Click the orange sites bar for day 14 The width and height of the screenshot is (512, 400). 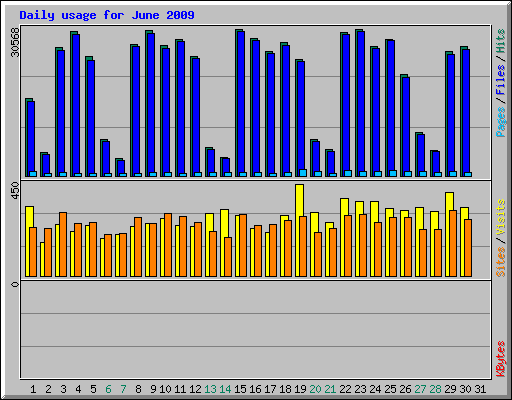pos(228,257)
